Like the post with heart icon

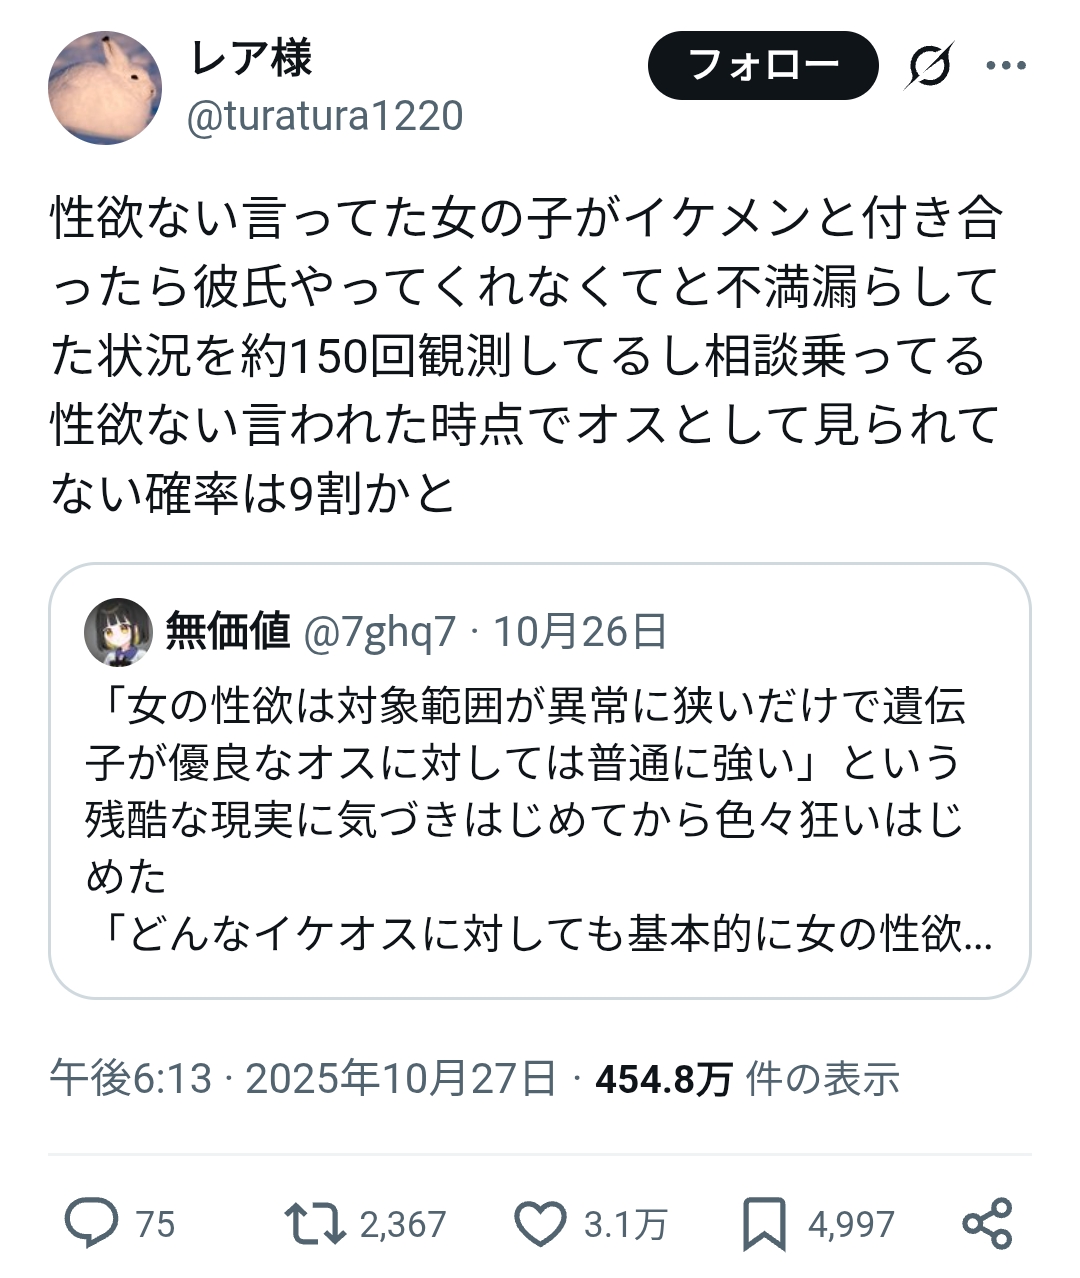[540, 1223]
